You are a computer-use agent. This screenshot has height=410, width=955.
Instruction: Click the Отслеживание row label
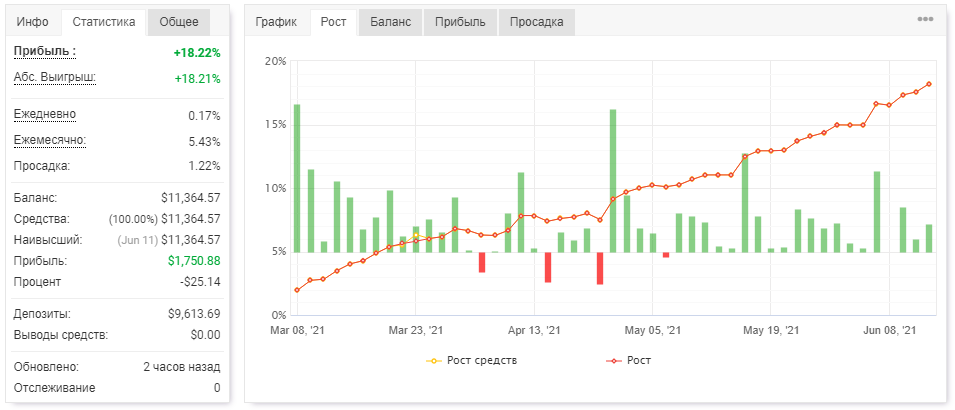(x=54, y=388)
